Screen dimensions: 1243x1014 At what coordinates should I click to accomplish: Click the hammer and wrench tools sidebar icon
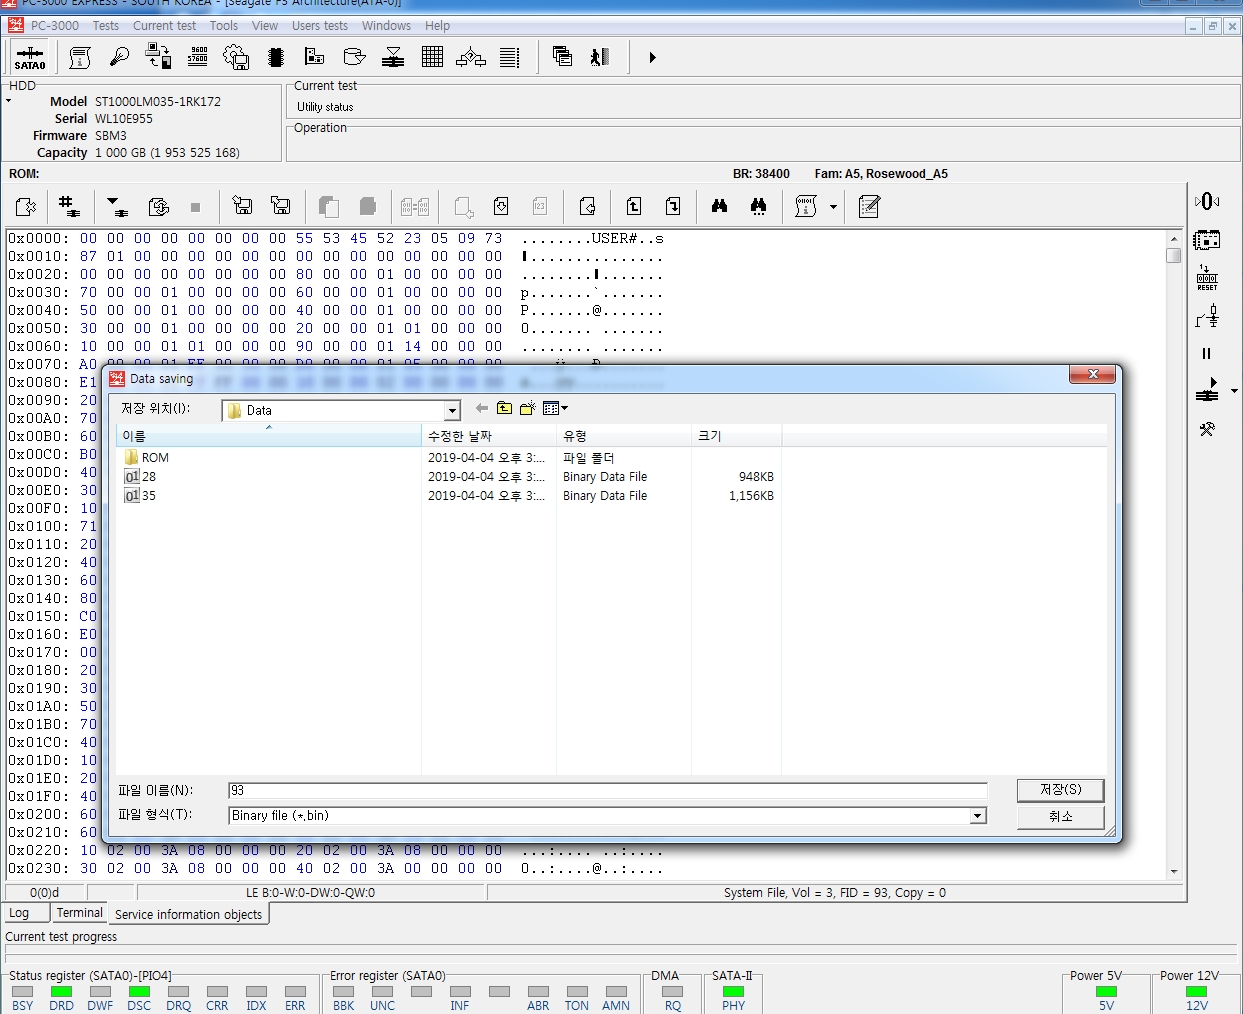[1207, 429]
